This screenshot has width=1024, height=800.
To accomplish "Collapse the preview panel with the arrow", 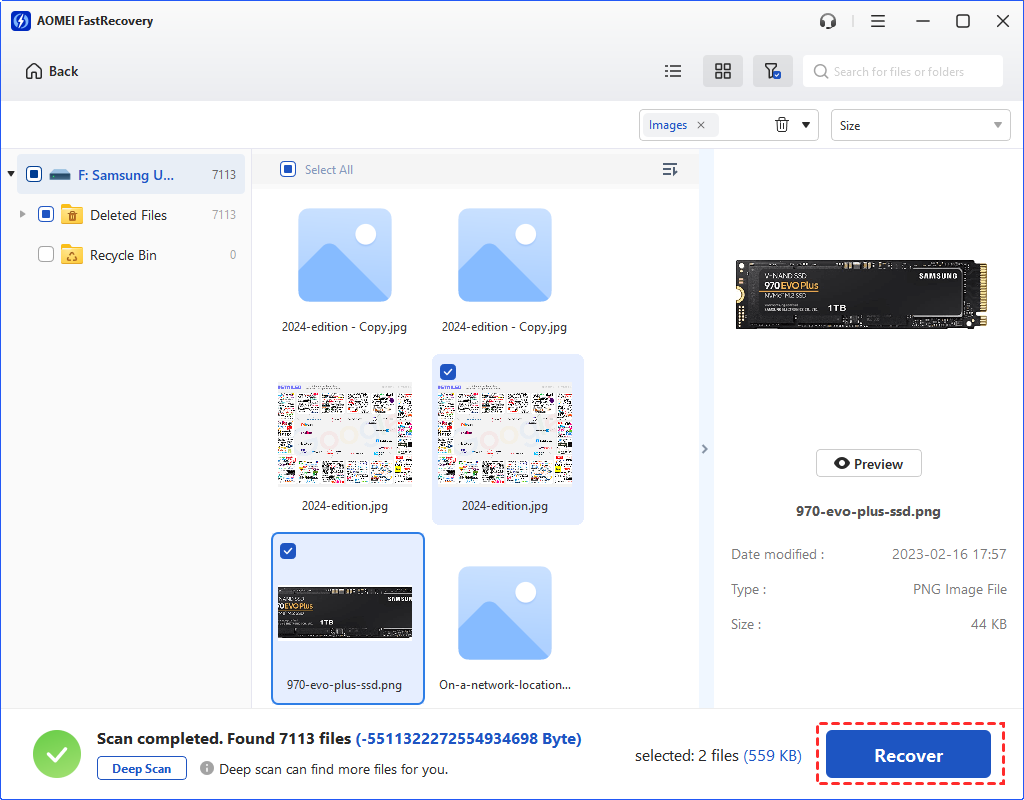I will tap(704, 449).
